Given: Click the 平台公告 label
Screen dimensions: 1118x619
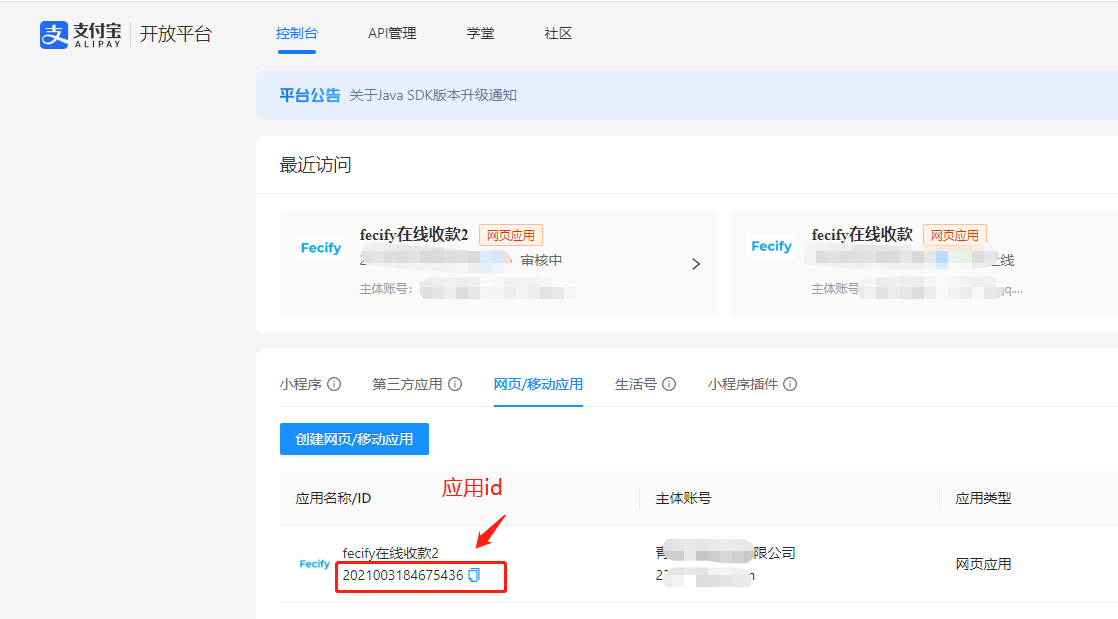Looking at the screenshot, I should [309, 96].
